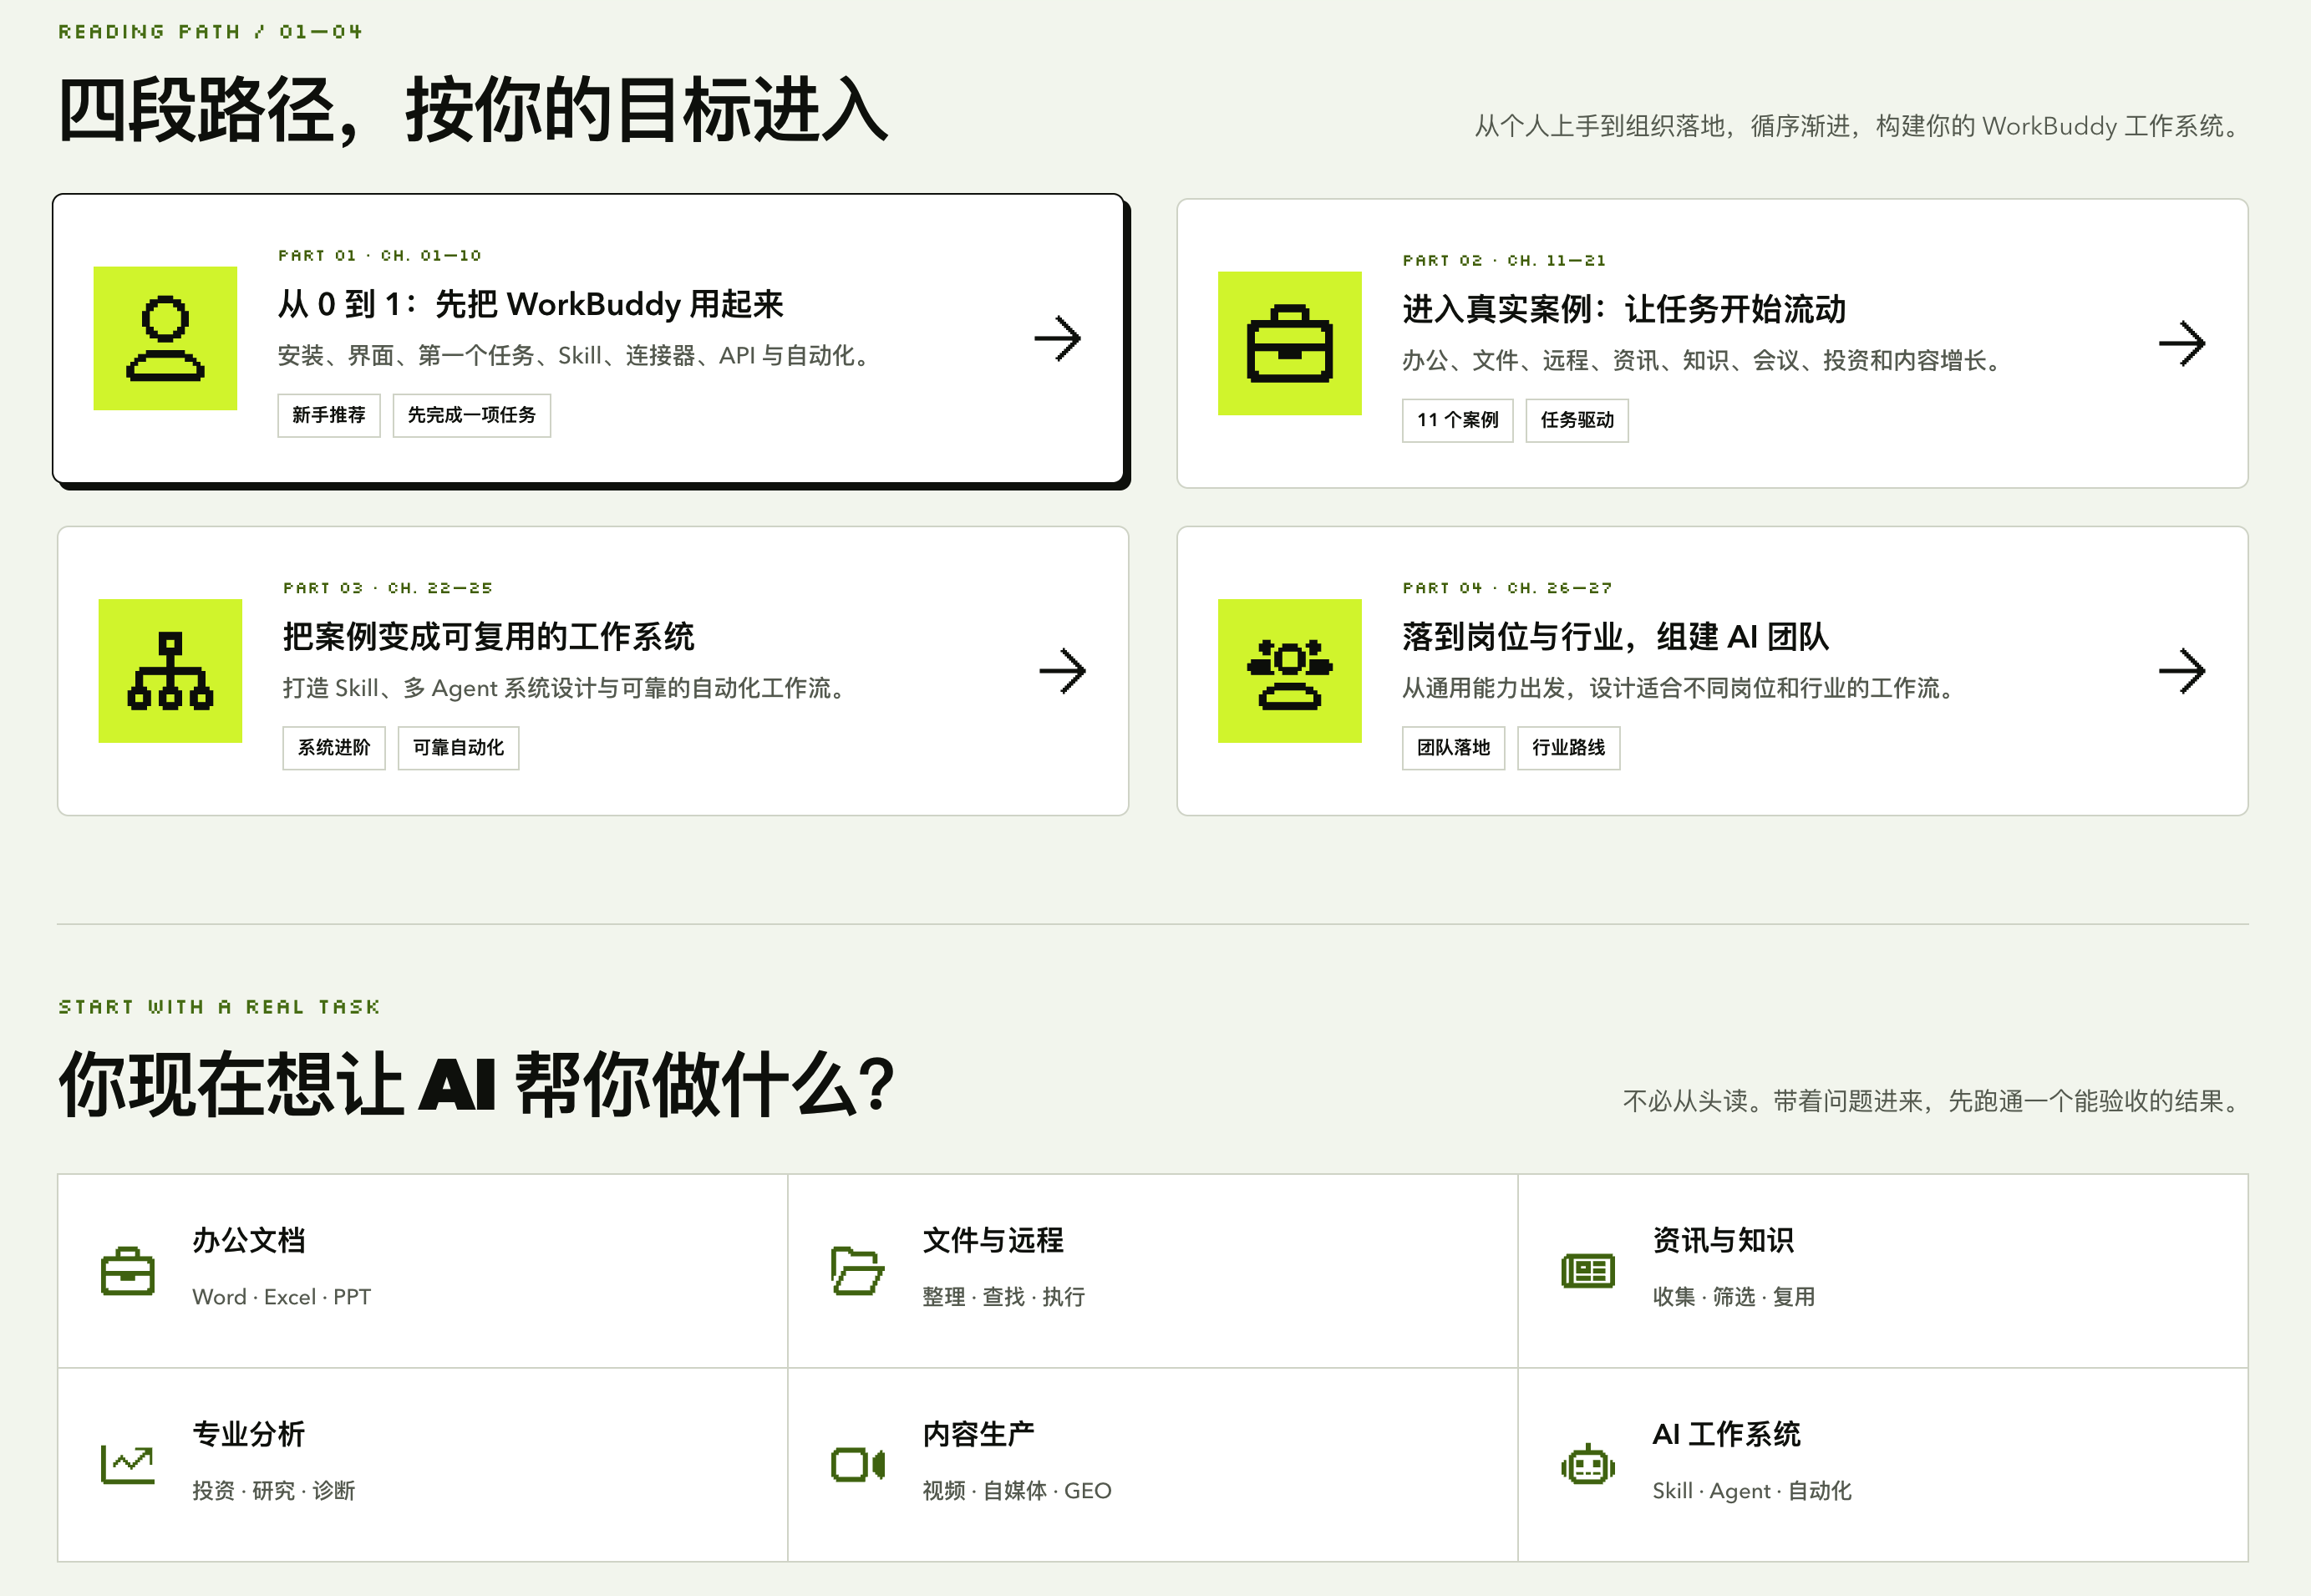2311x1596 pixels.
Task: Click the 系统进阶 tag
Action: (x=334, y=748)
